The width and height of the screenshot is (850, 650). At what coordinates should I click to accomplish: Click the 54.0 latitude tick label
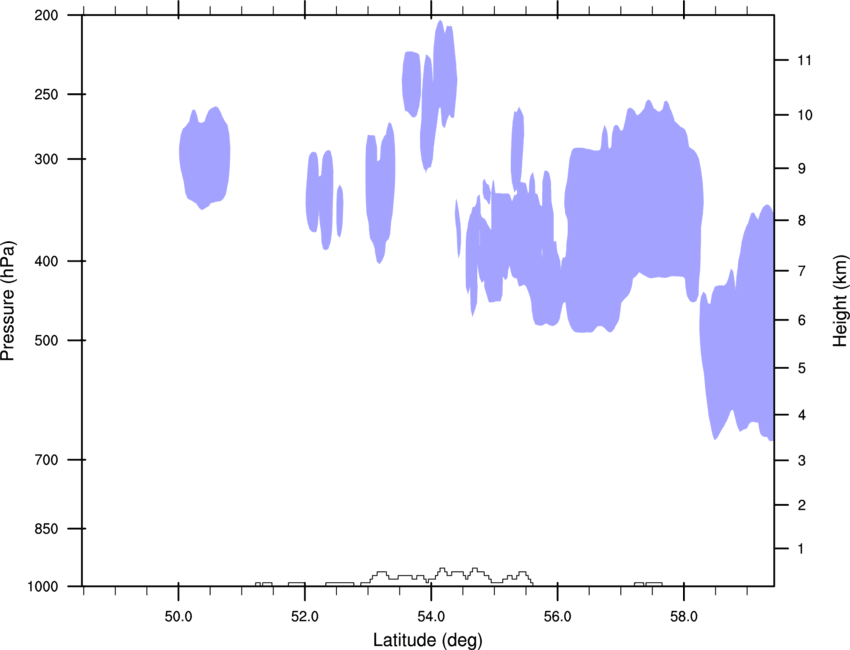431,617
